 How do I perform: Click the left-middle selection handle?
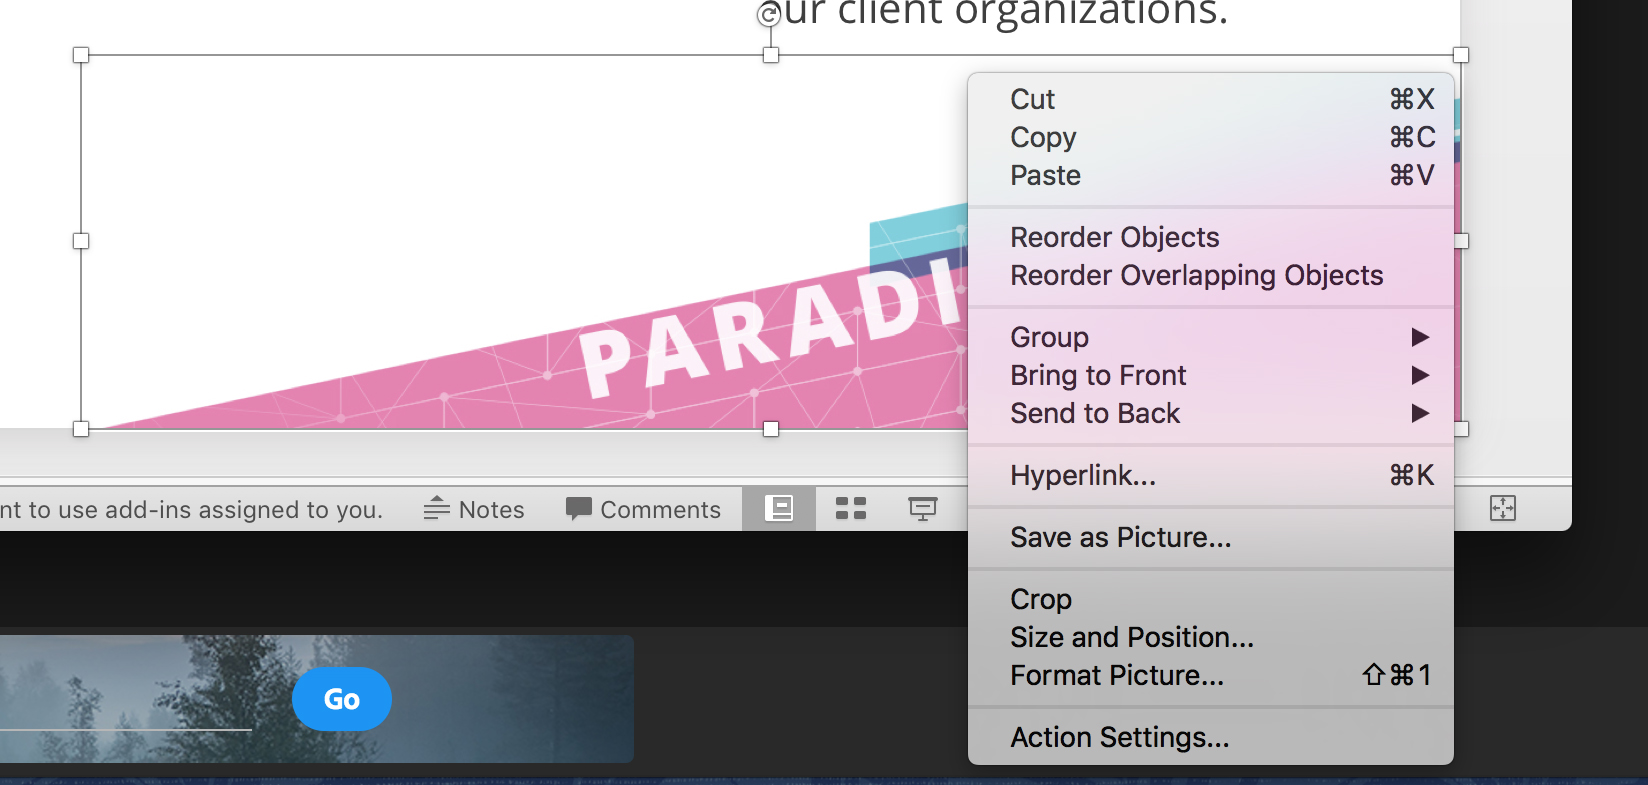(x=81, y=241)
